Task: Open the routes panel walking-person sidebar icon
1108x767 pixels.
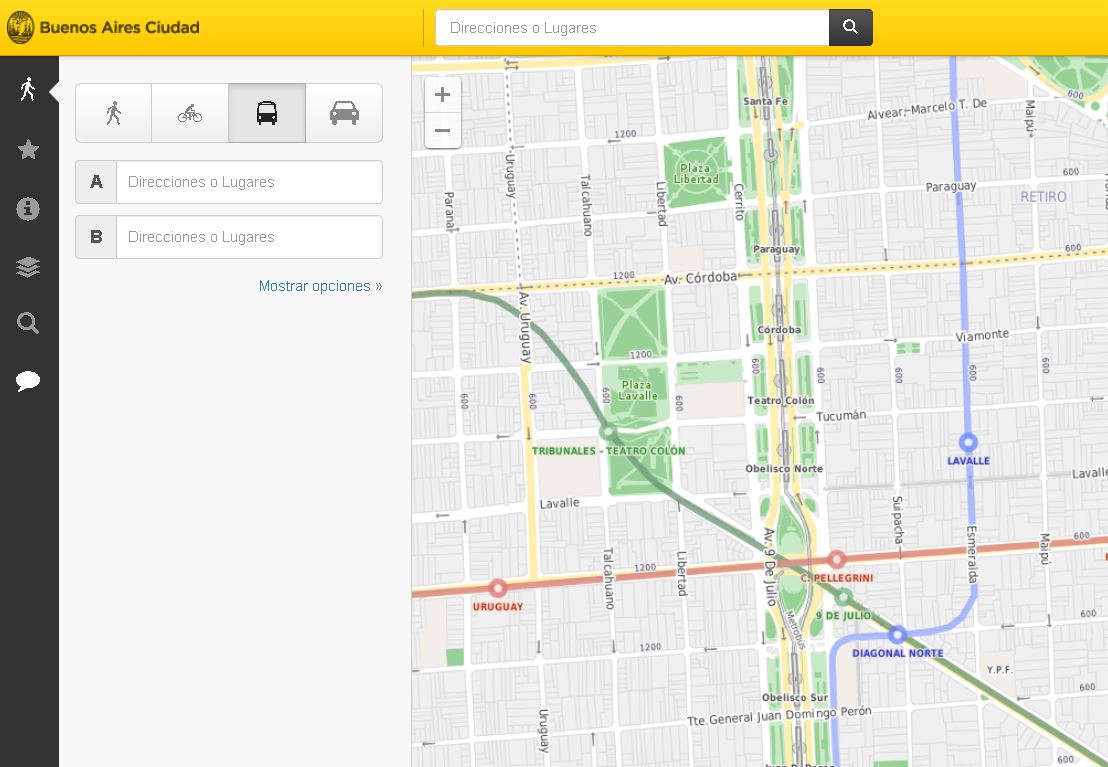Action: pyautogui.click(x=28, y=89)
